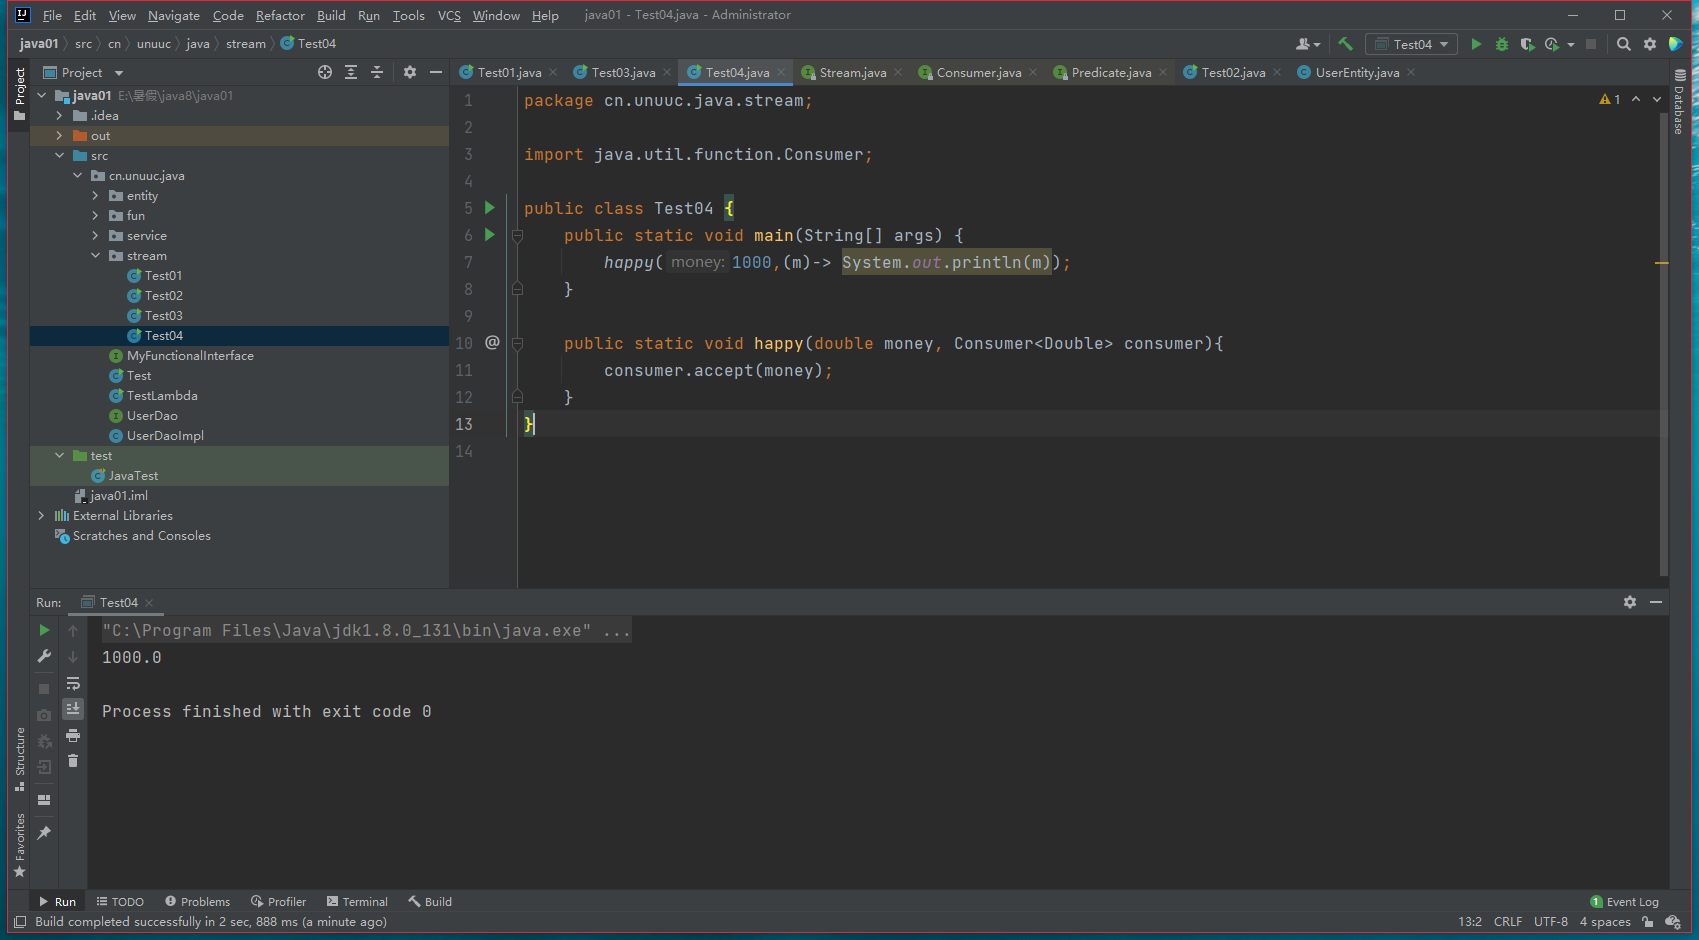The height and width of the screenshot is (940, 1699).
Task: Expand all in the Project panel
Action: [351, 72]
